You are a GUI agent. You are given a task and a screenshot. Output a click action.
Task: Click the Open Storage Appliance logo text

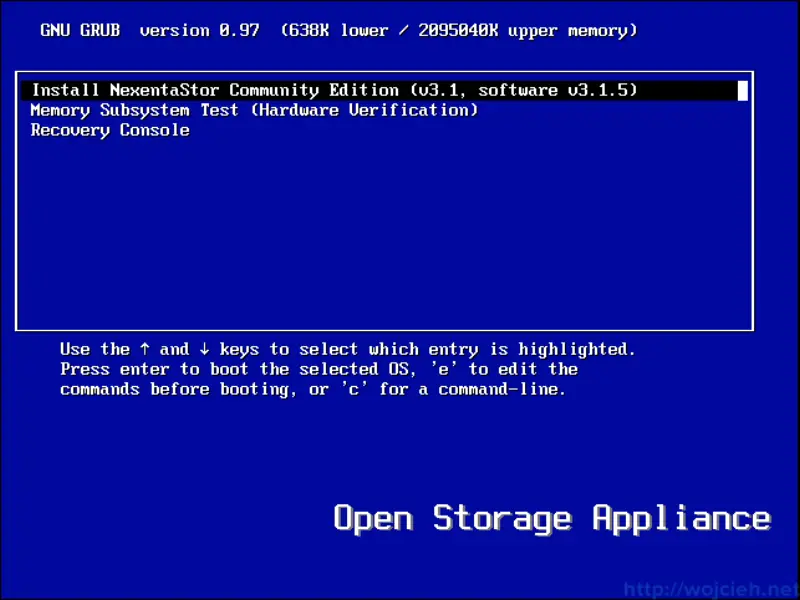click(550, 517)
